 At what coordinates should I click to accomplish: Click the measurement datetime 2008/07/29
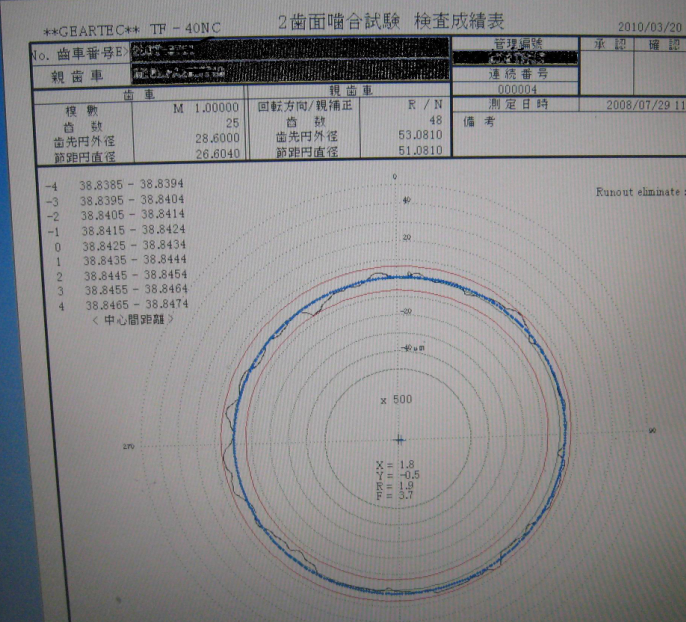pos(637,105)
